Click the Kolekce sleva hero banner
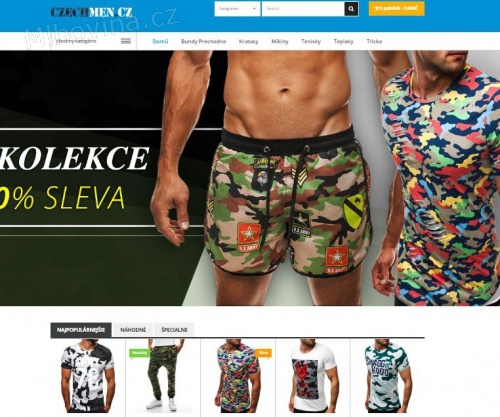This screenshot has height=417, width=500. pos(250,178)
